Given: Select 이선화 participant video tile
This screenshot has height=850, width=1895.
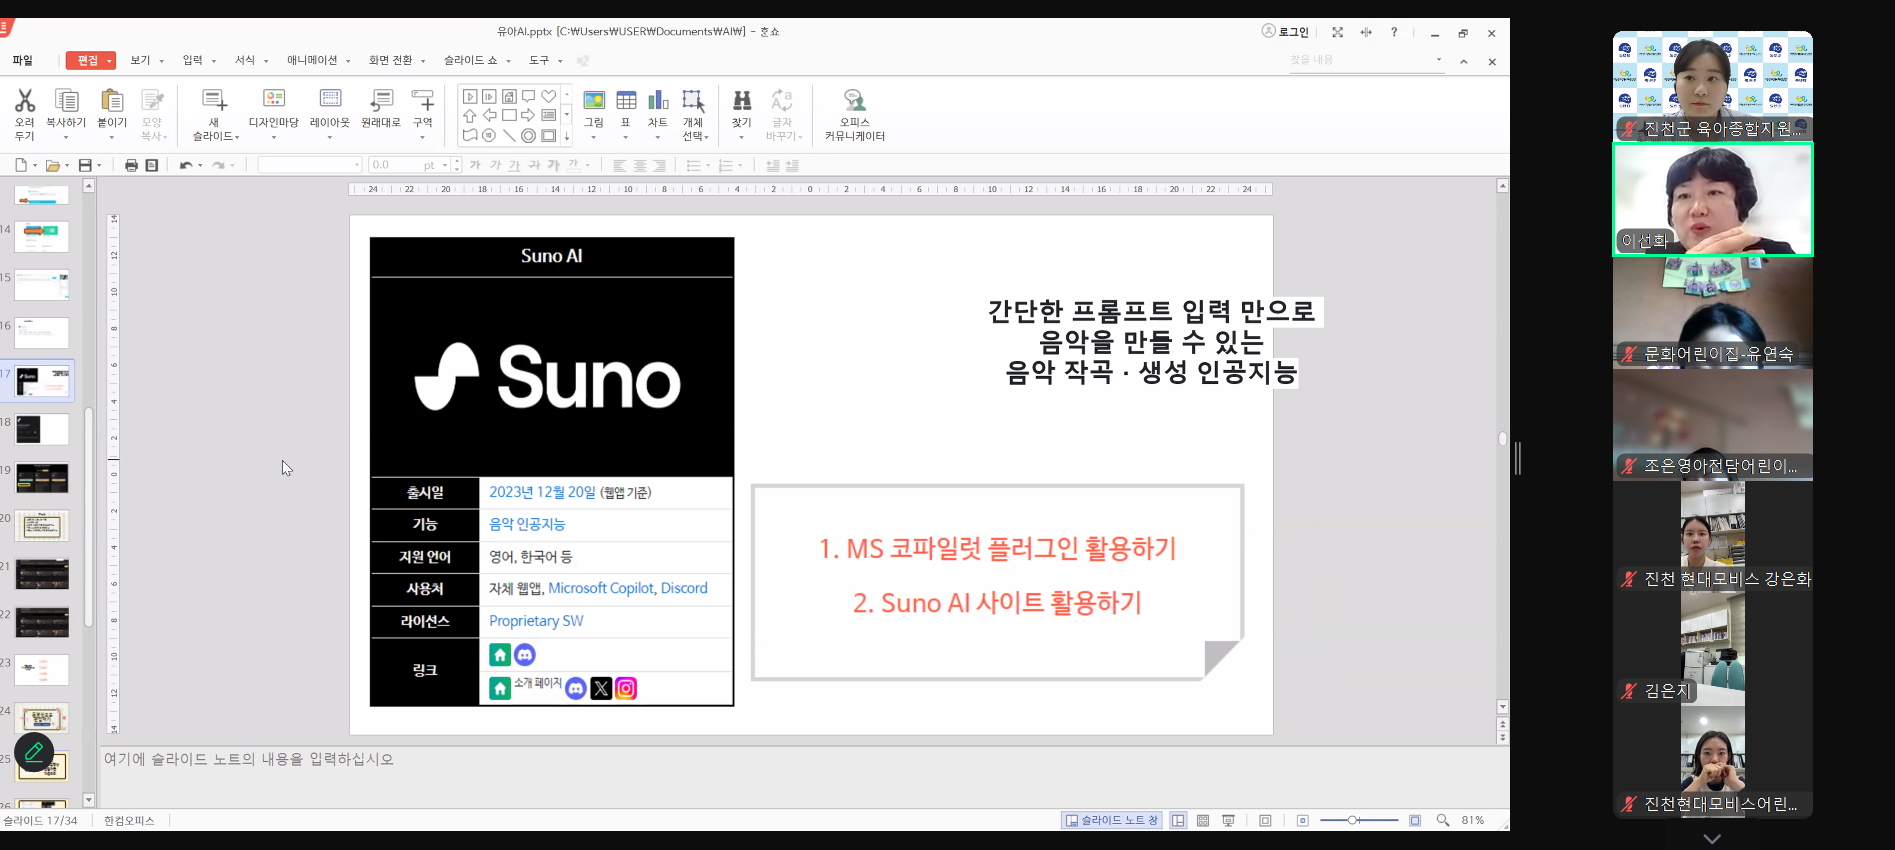Looking at the screenshot, I should click(1712, 199).
